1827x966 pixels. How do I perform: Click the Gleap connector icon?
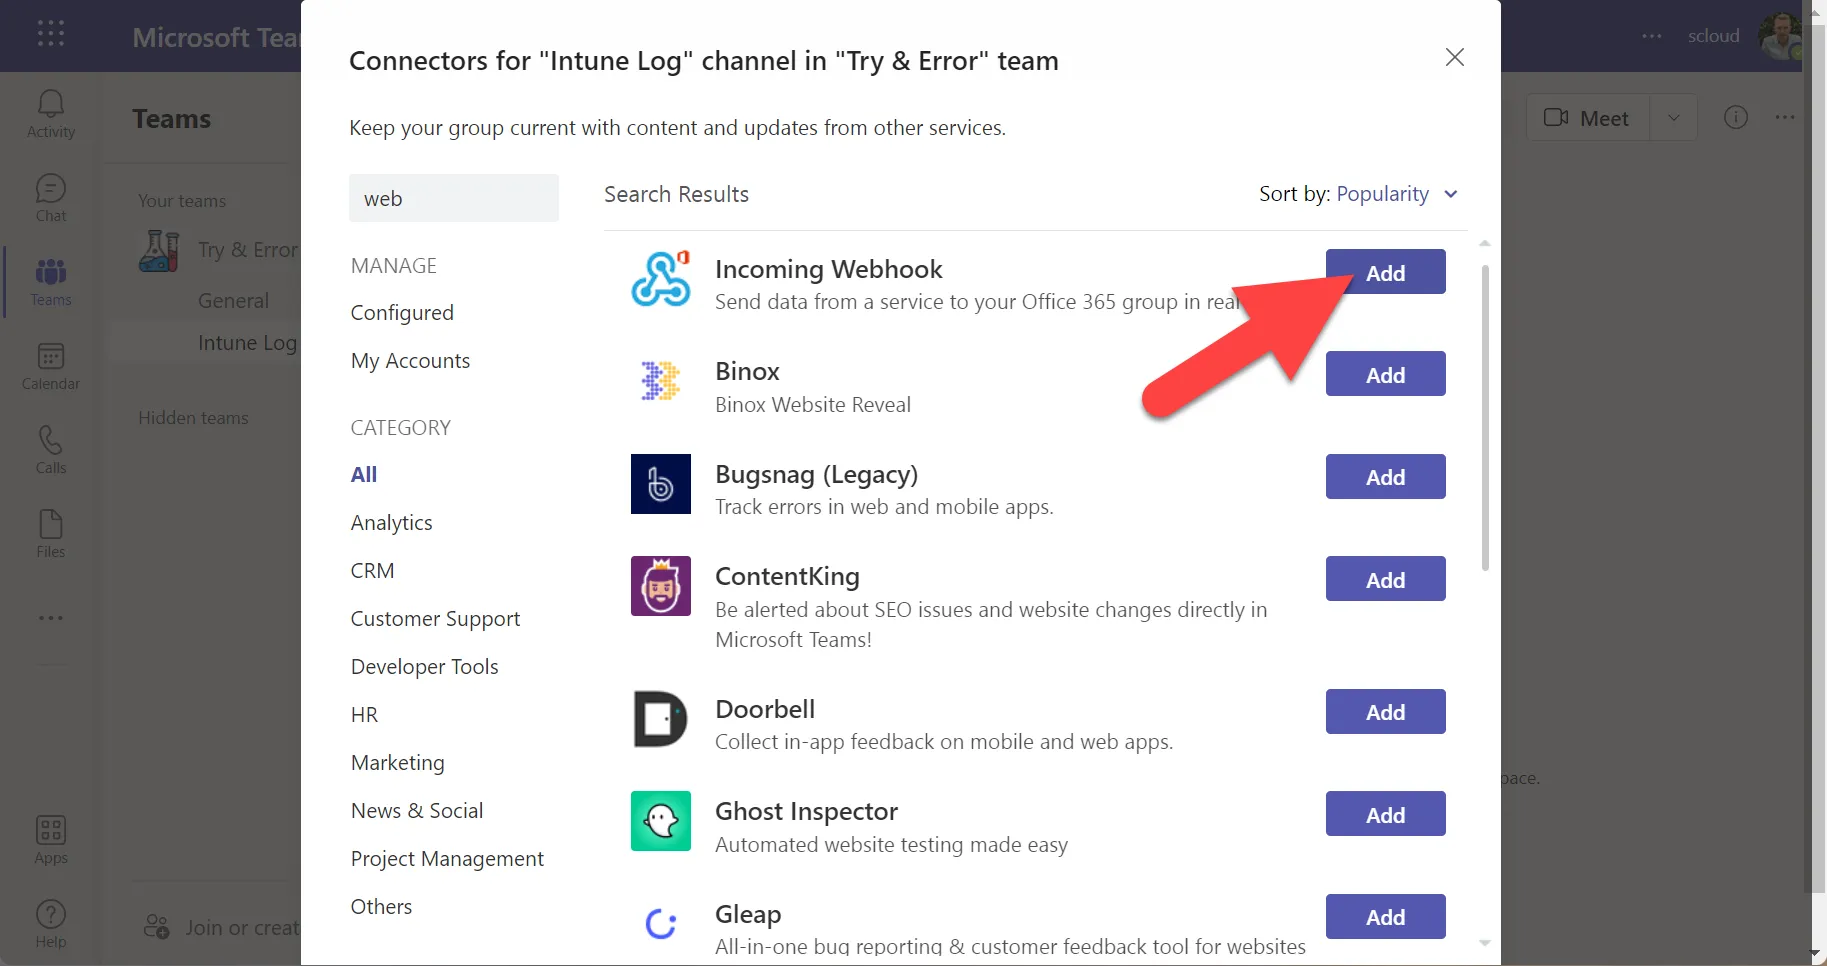click(661, 923)
